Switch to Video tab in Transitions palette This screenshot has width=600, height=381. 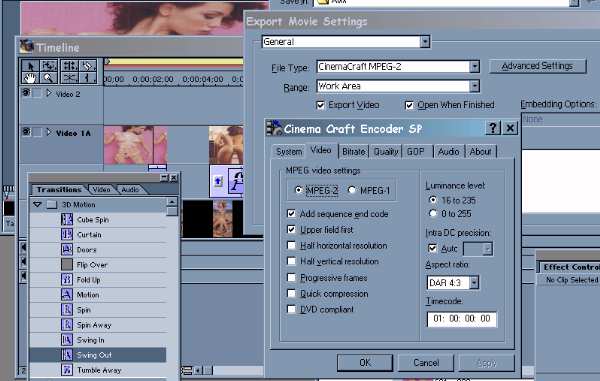[101, 189]
